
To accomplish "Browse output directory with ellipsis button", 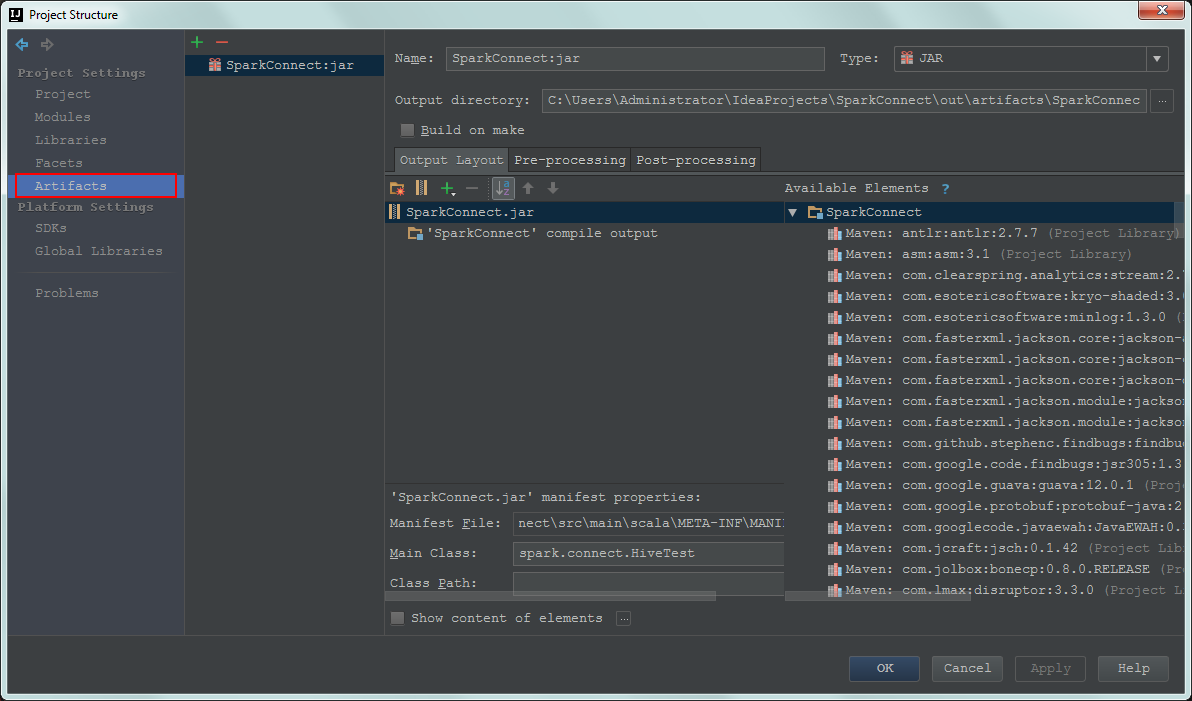I will (1162, 100).
